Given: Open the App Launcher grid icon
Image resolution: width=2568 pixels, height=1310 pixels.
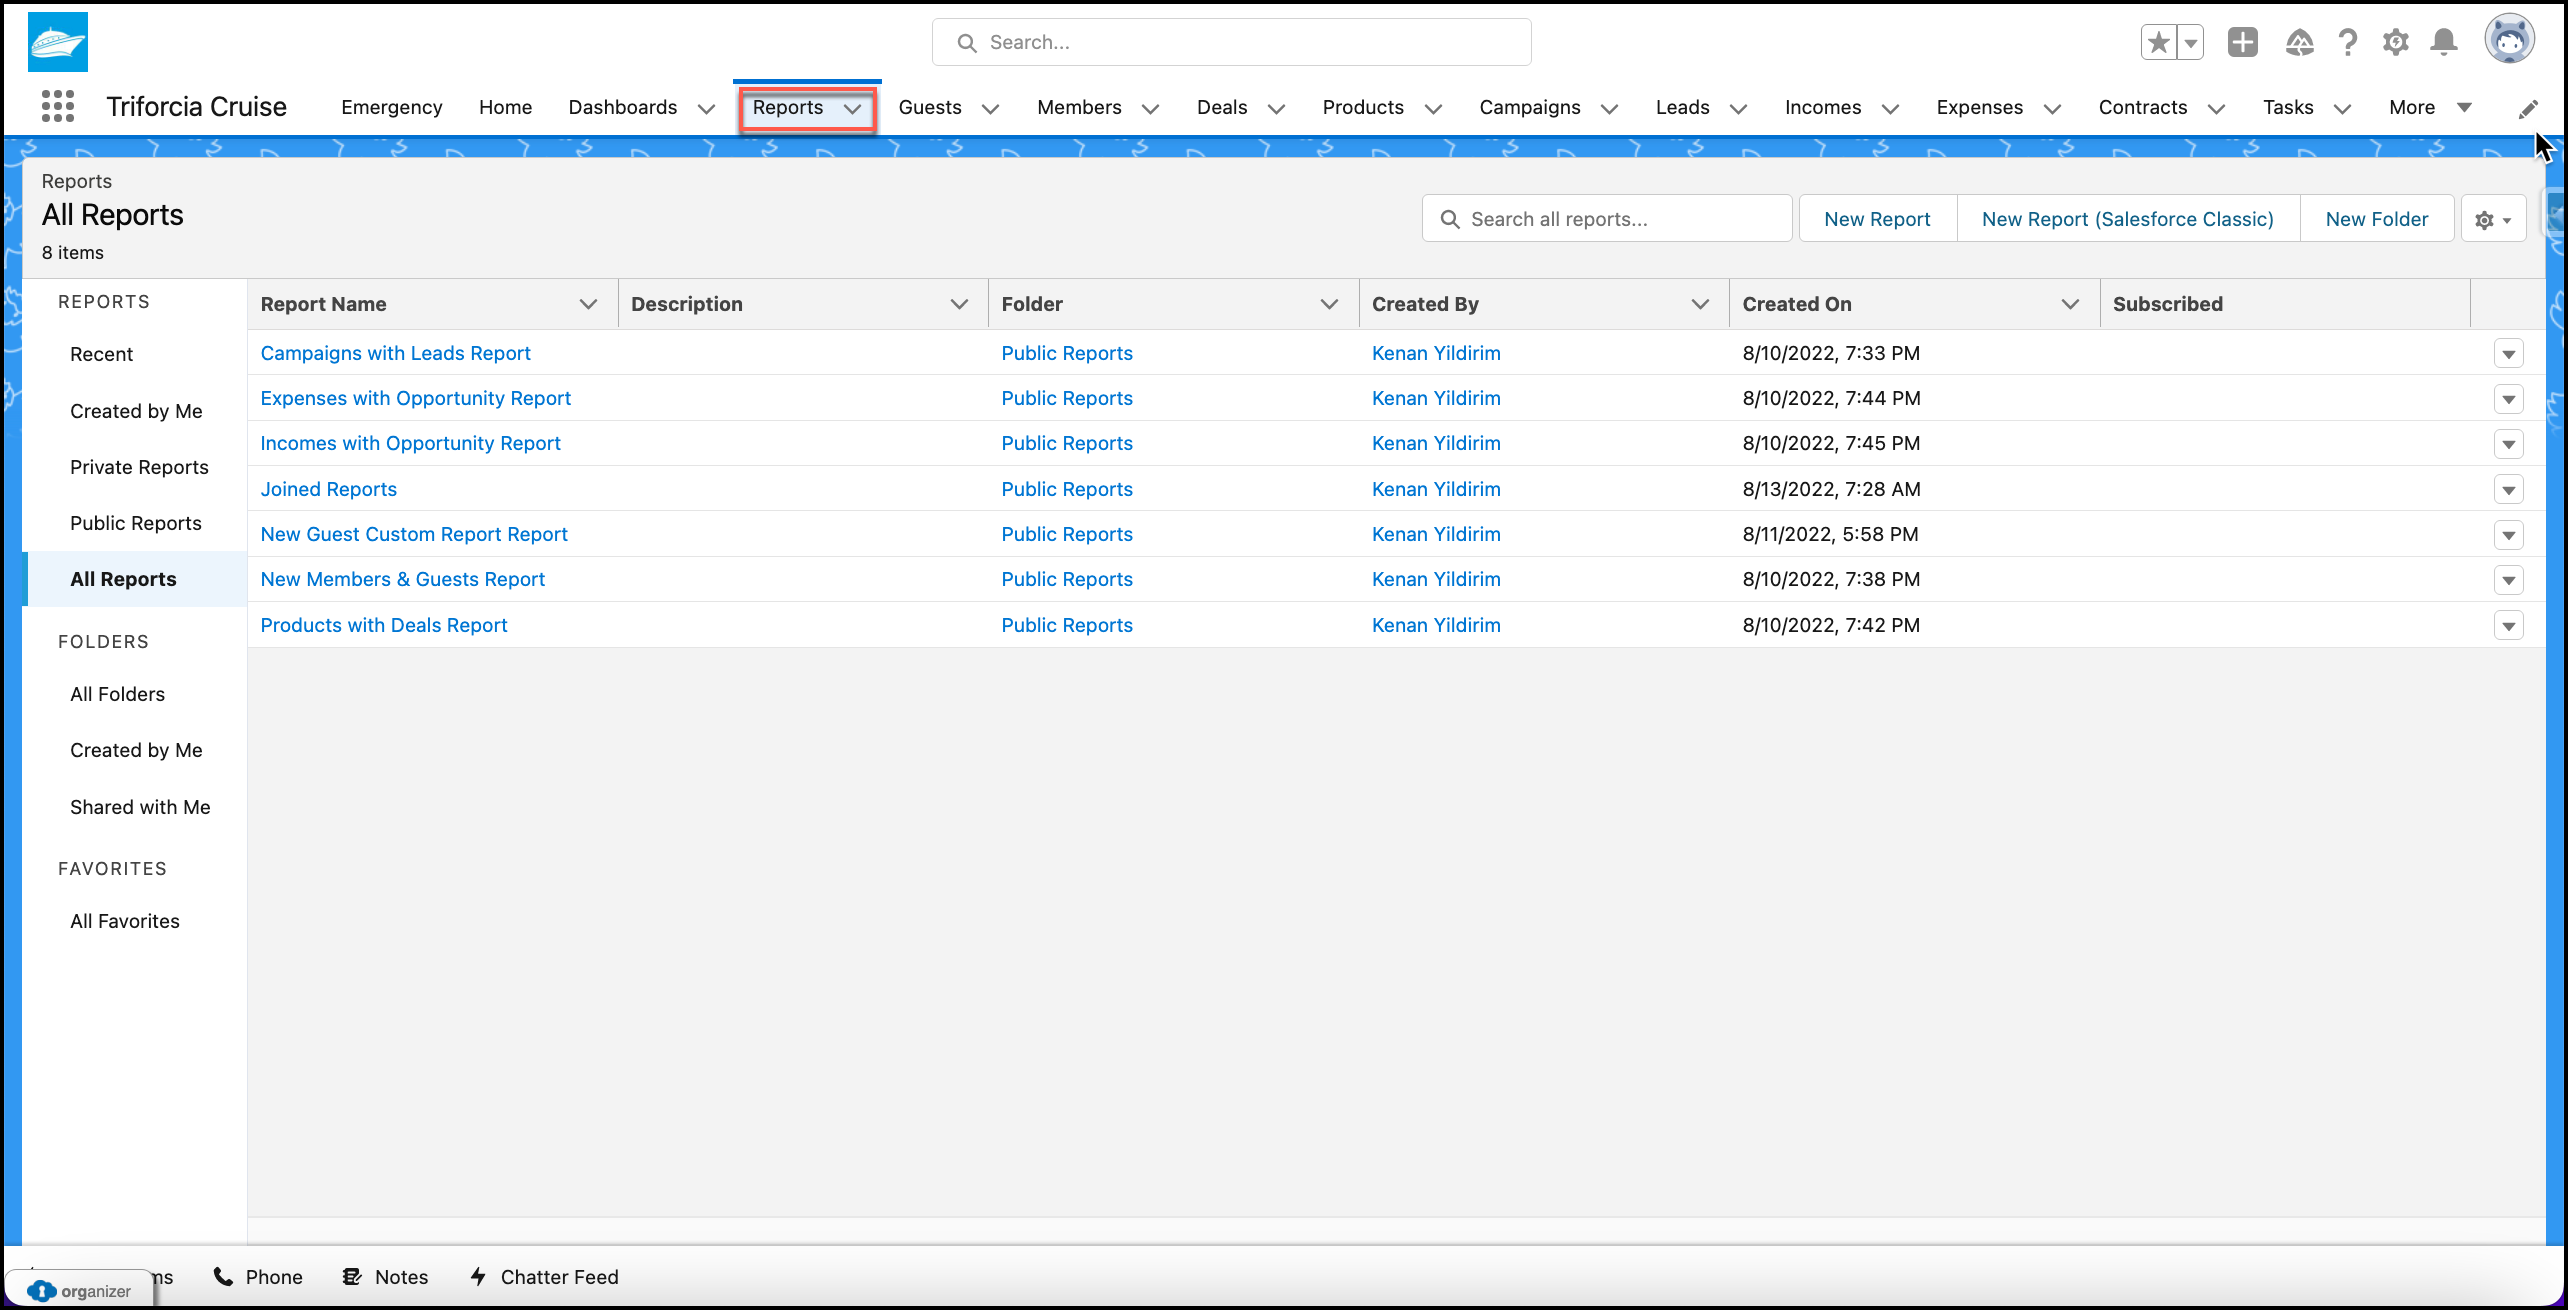Looking at the screenshot, I should pyautogui.click(x=58, y=106).
